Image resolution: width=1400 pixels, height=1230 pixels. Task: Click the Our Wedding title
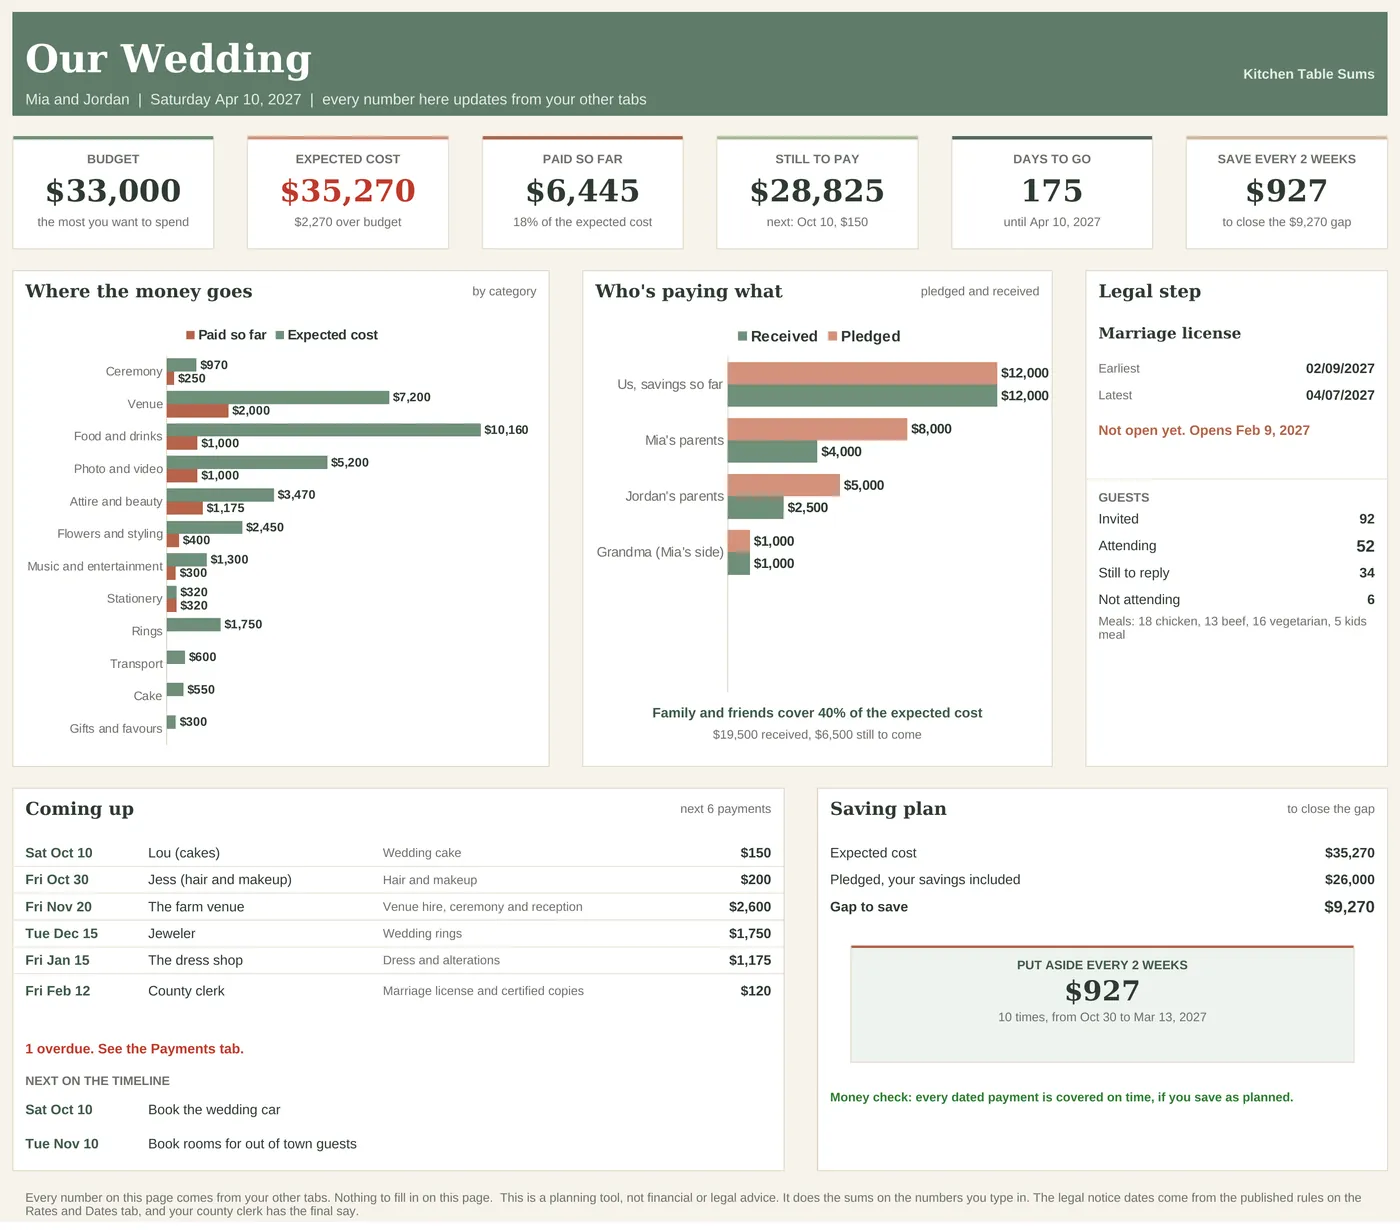(168, 59)
